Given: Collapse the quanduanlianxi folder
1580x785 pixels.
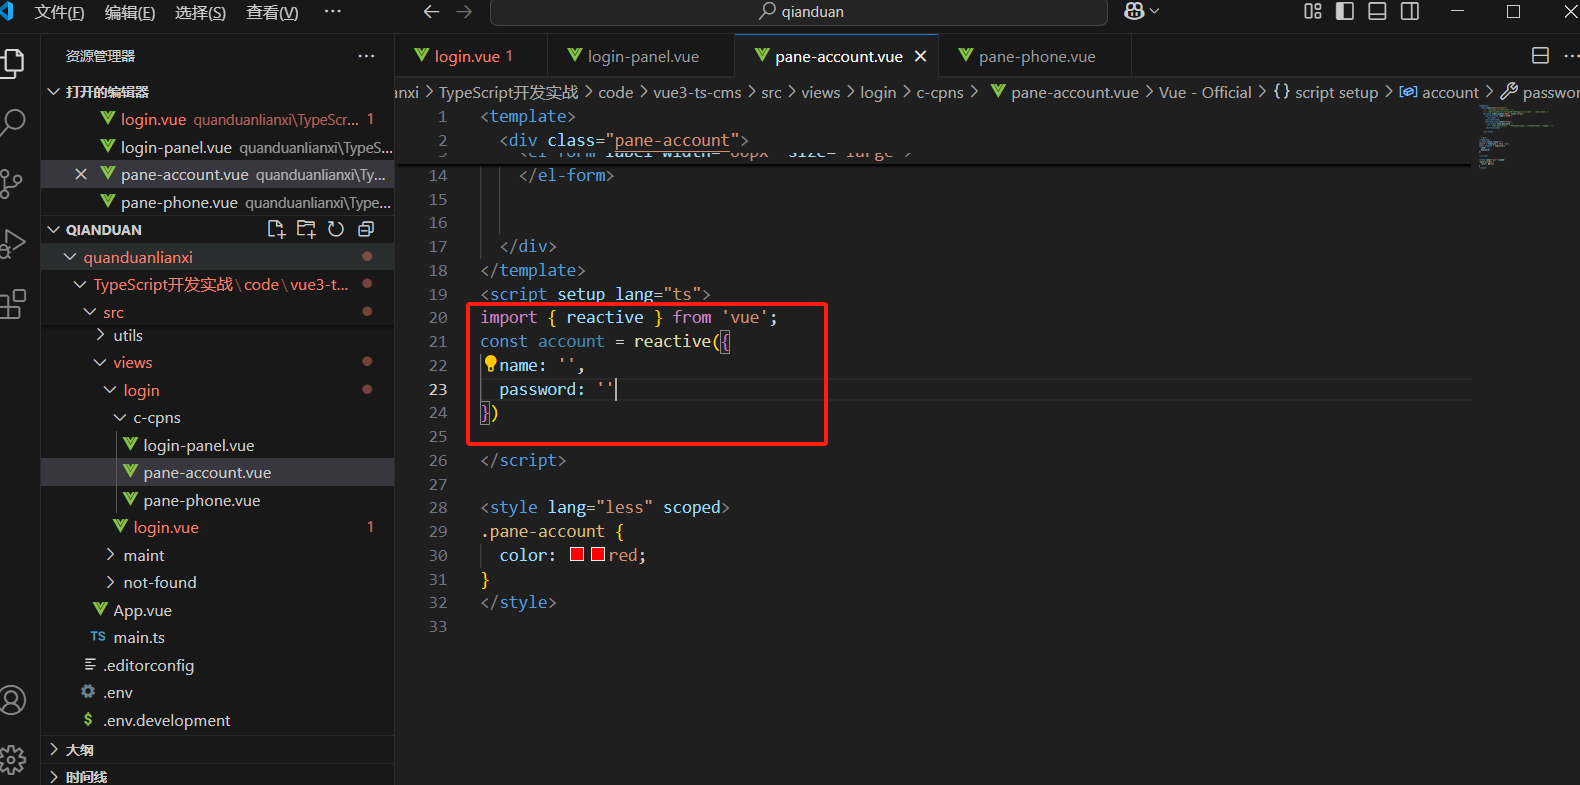Looking at the screenshot, I should point(70,257).
